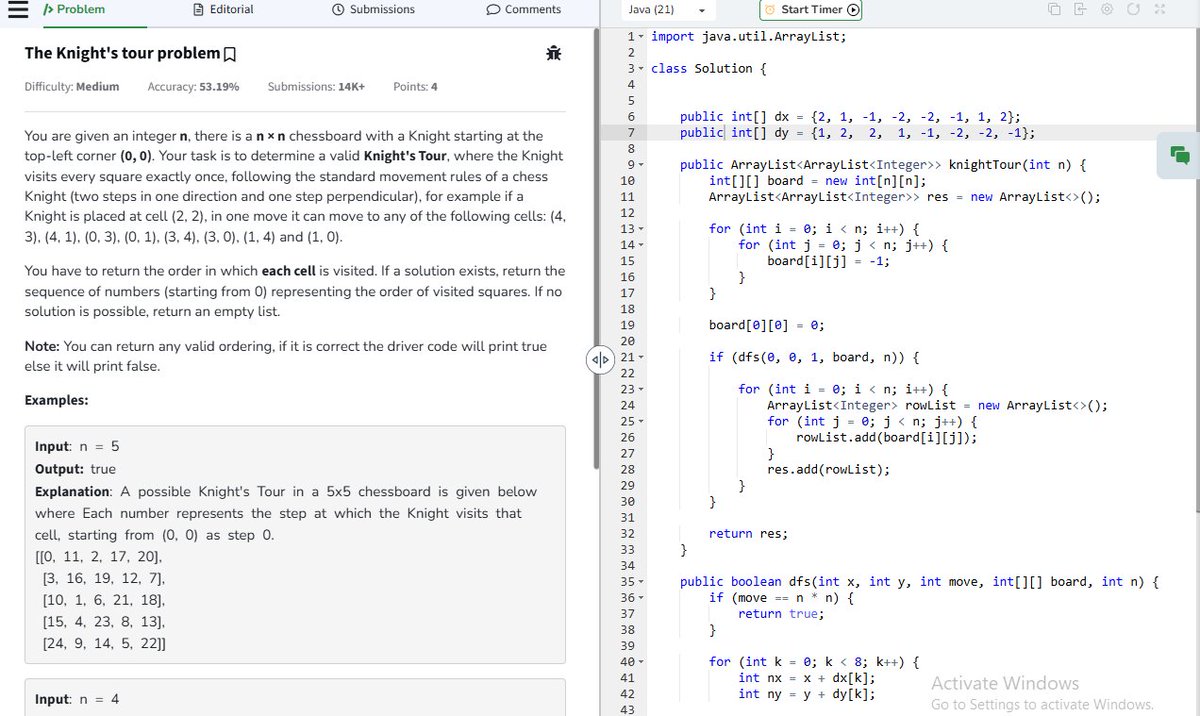Open the hamburger menu icon
The height and width of the screenshot is (716, 1200).
20,10
